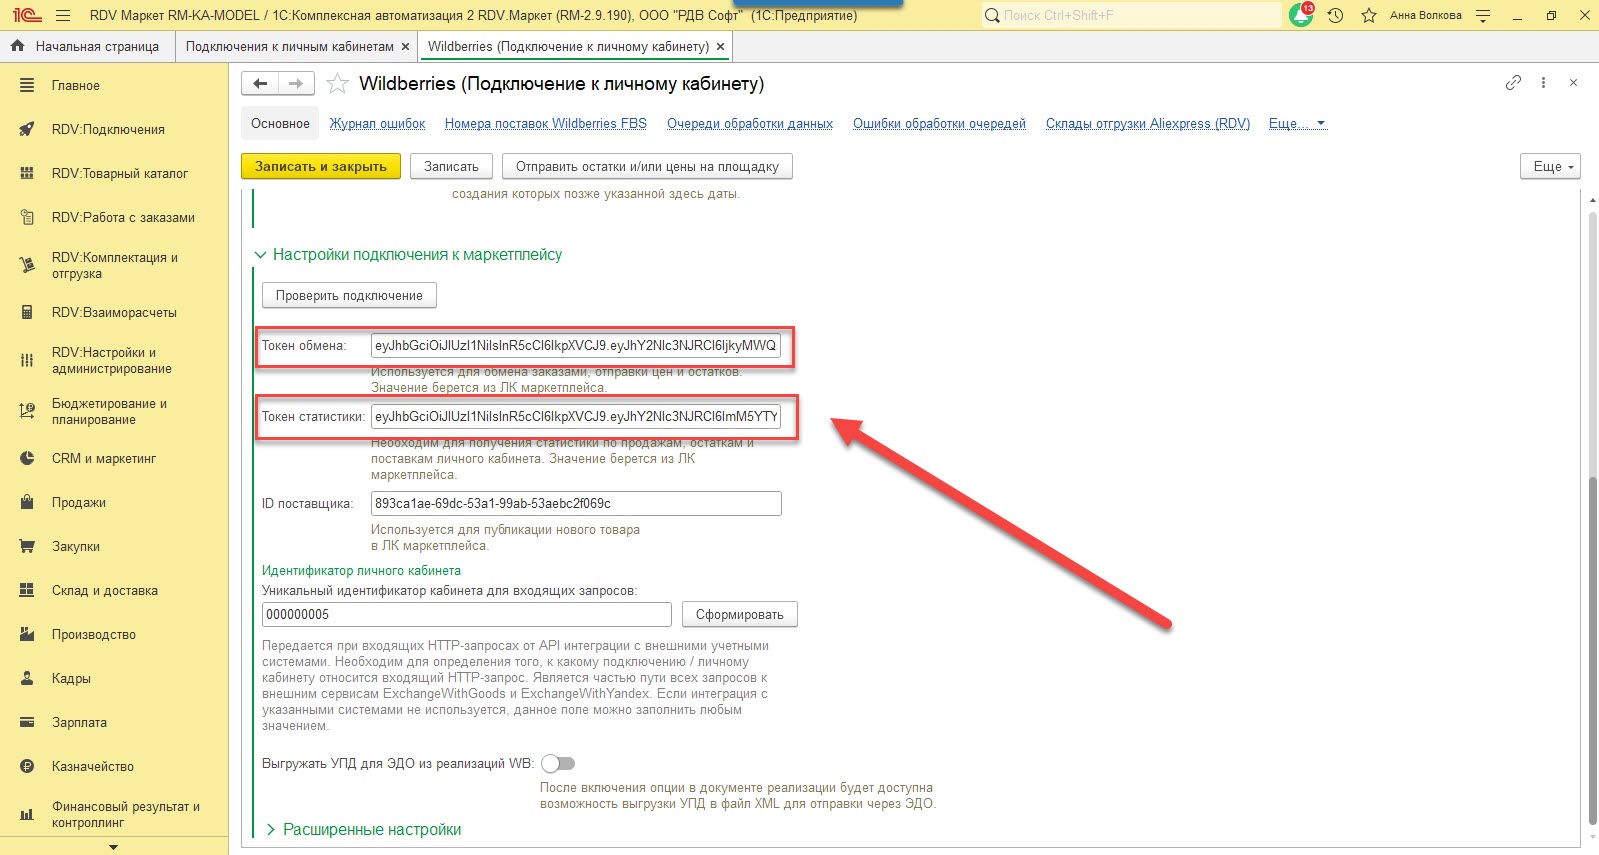Click the form's vertical scrollbar
Screen dimensions: 1599x855
[x=1593, y=649]
